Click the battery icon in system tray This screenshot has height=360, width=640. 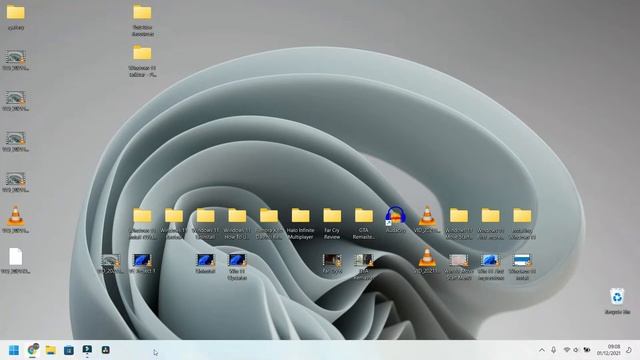(x=587, y=350)
